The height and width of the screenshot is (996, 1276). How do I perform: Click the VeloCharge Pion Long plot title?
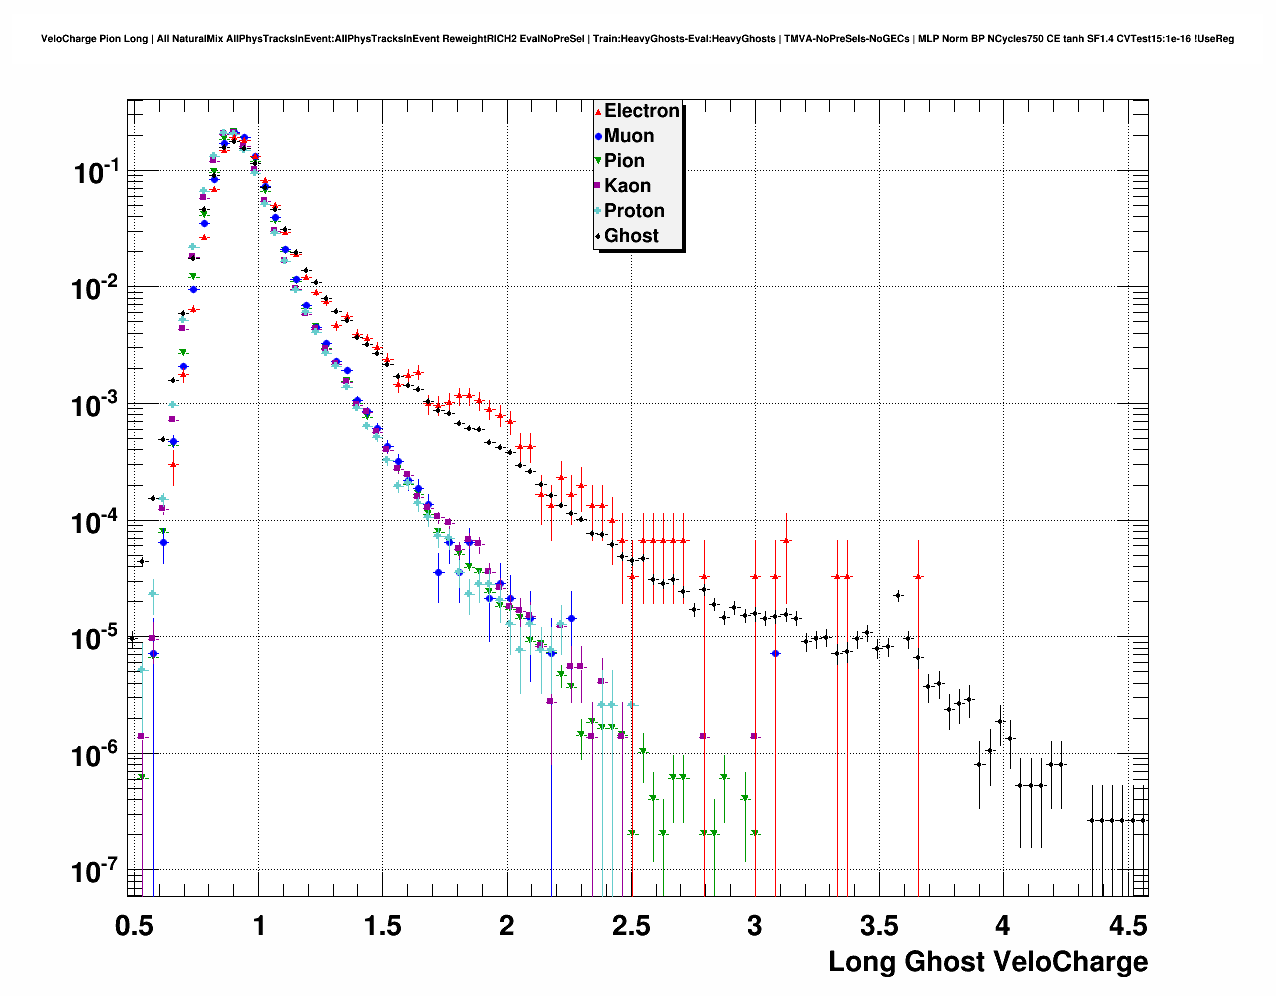point(637,39)
